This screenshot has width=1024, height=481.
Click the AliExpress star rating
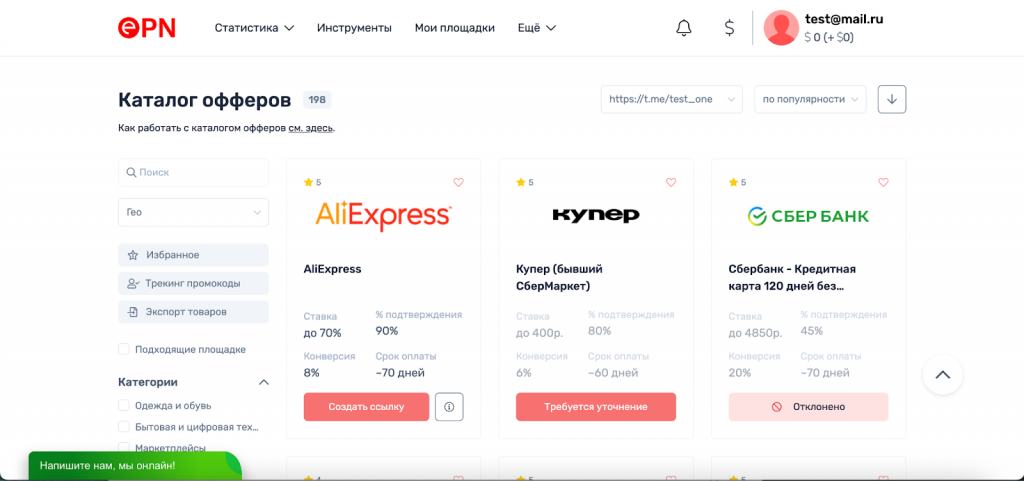[312, 183]
